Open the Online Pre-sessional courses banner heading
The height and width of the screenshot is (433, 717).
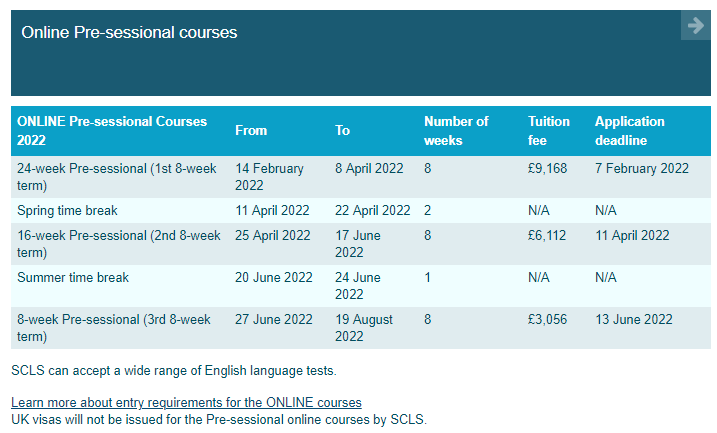(x=129, y=32)
